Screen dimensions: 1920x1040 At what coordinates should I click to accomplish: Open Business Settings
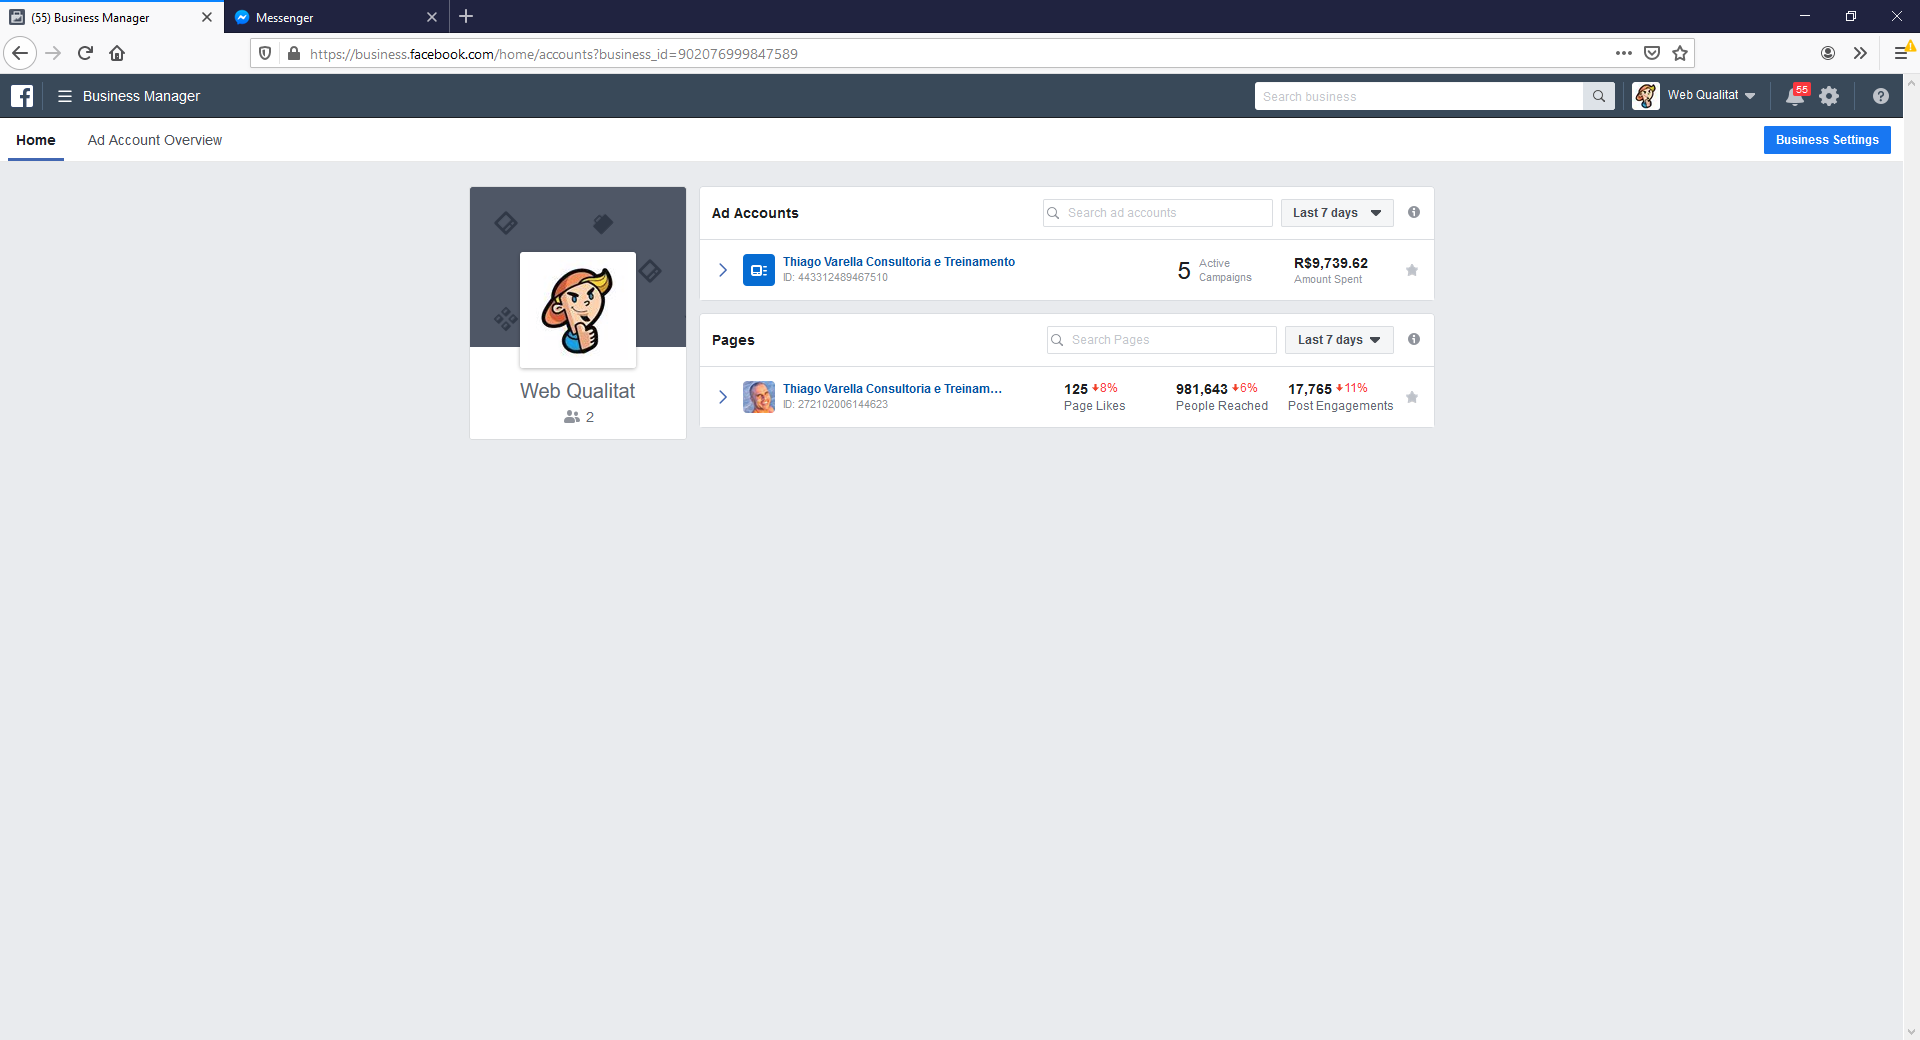click(x=1827, y=140)
